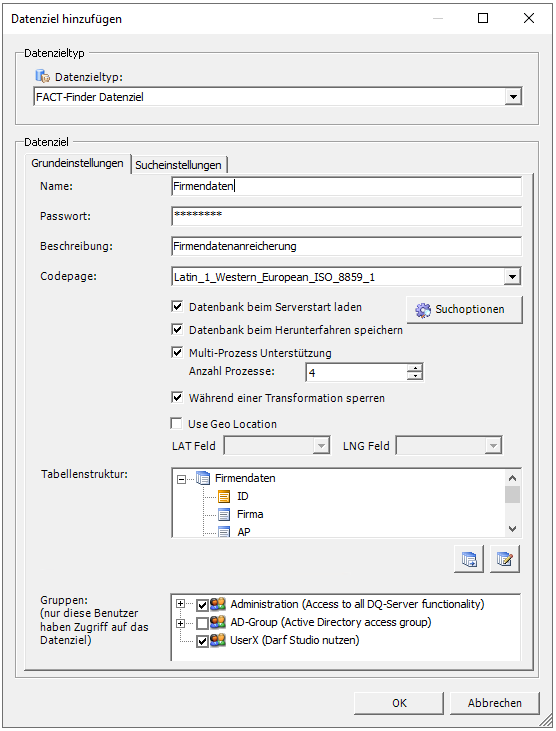Click the Datenzieltyp database icon
The height and width of the screenshot is (731, 556).
click(x=42, y=76)
